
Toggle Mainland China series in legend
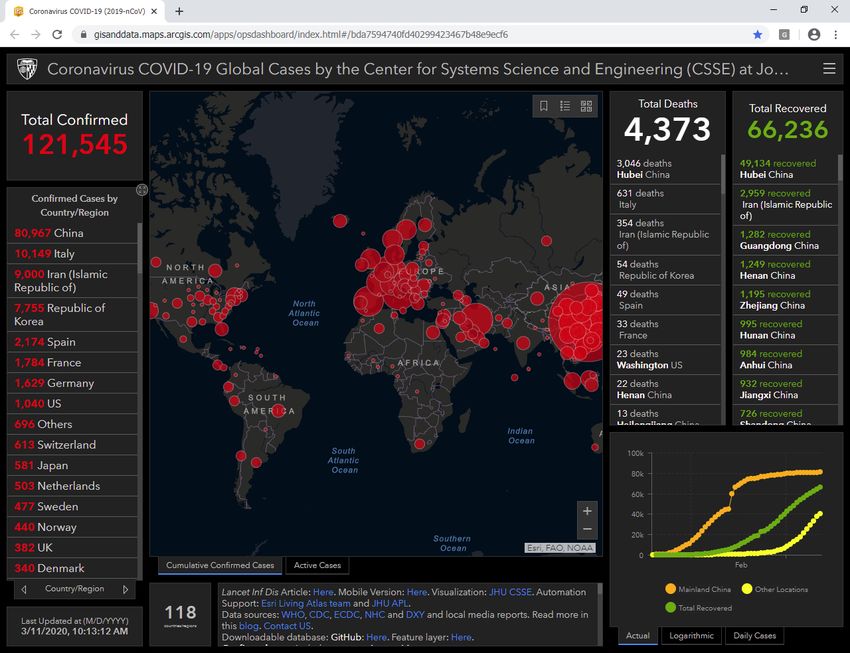tap(698, 589)
